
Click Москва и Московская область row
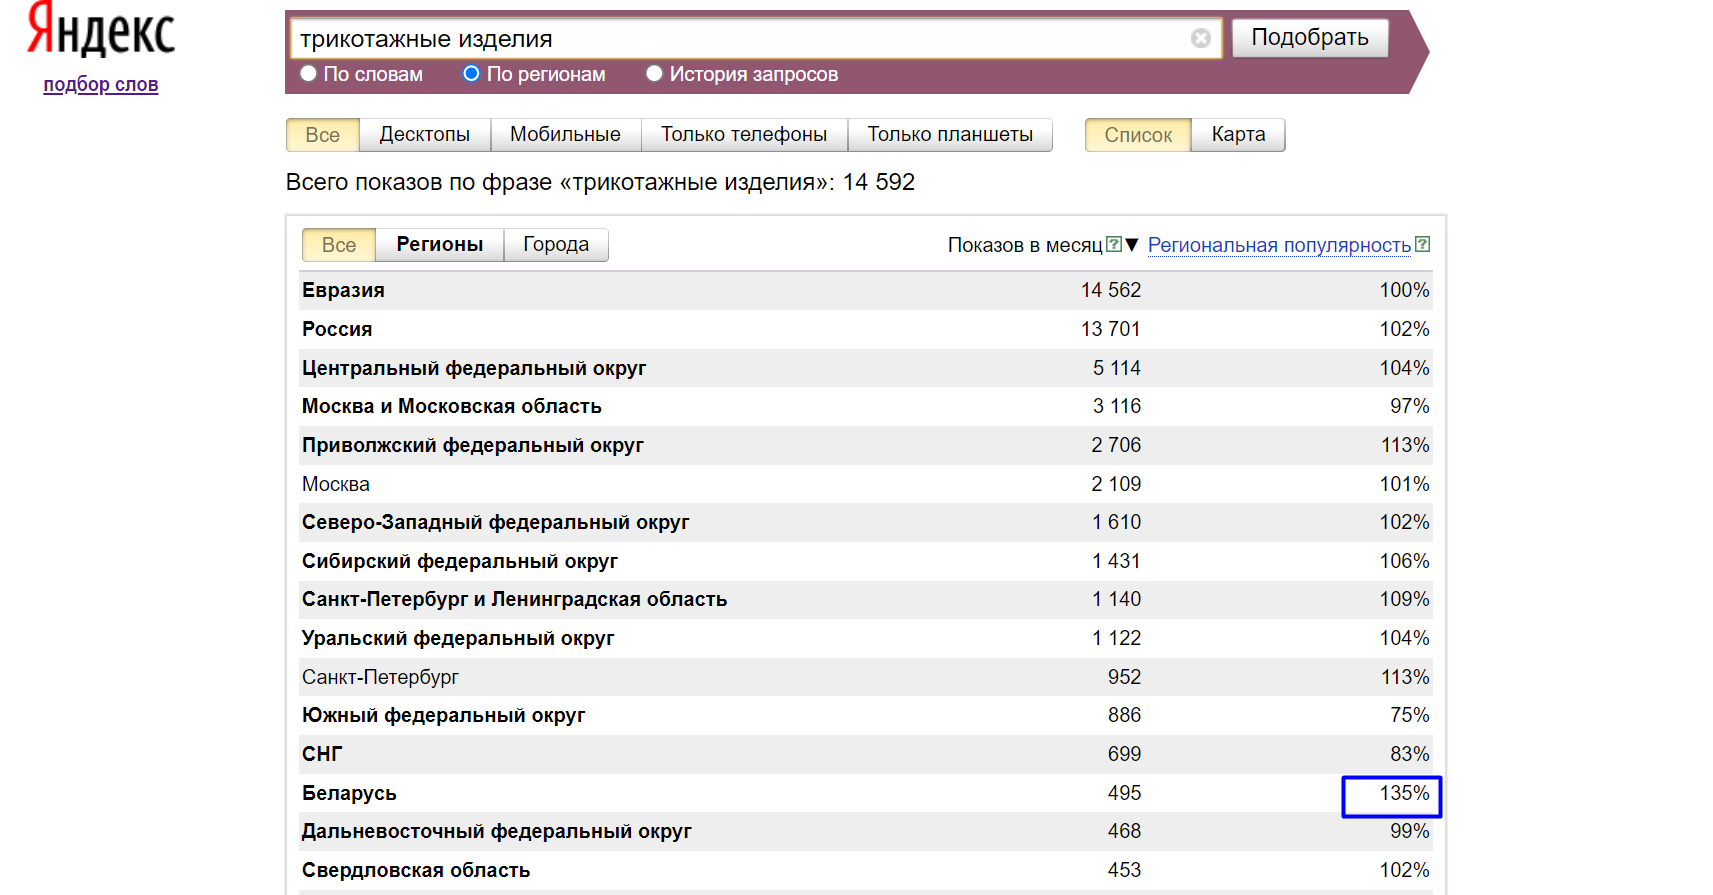click(866, 406)
